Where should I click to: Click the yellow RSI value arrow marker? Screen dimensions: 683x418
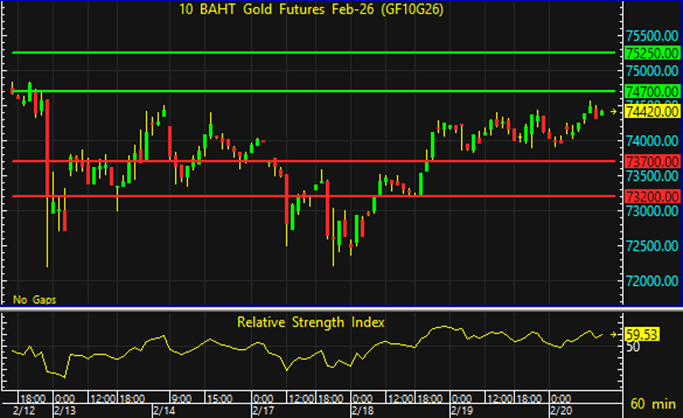click(614, 337)
